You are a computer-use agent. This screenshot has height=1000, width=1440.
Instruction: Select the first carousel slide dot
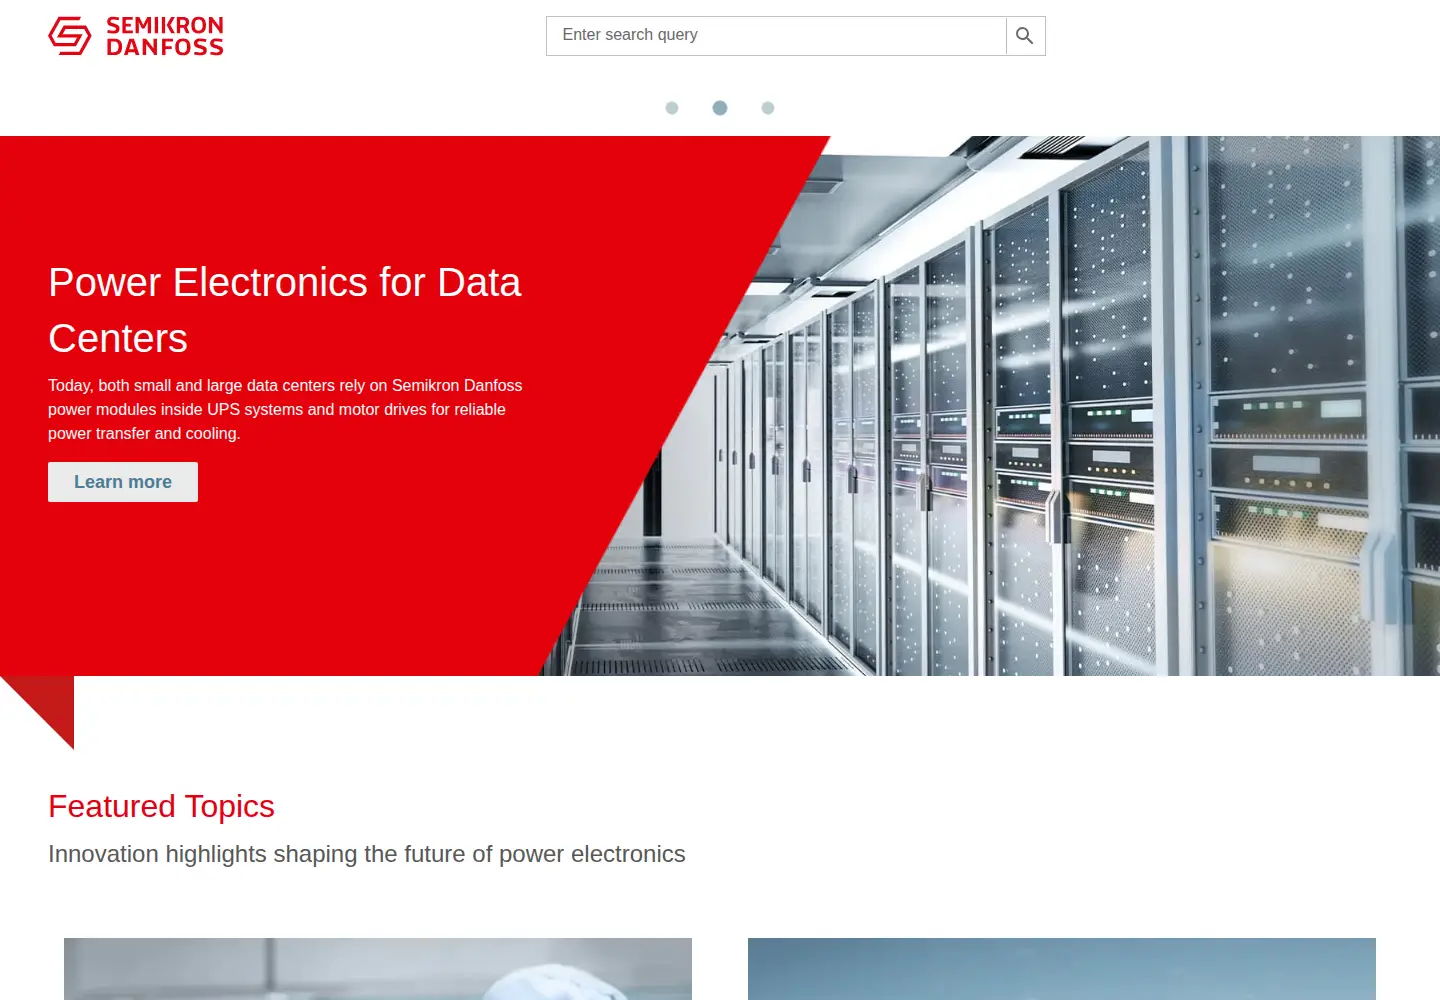(672, 108)
